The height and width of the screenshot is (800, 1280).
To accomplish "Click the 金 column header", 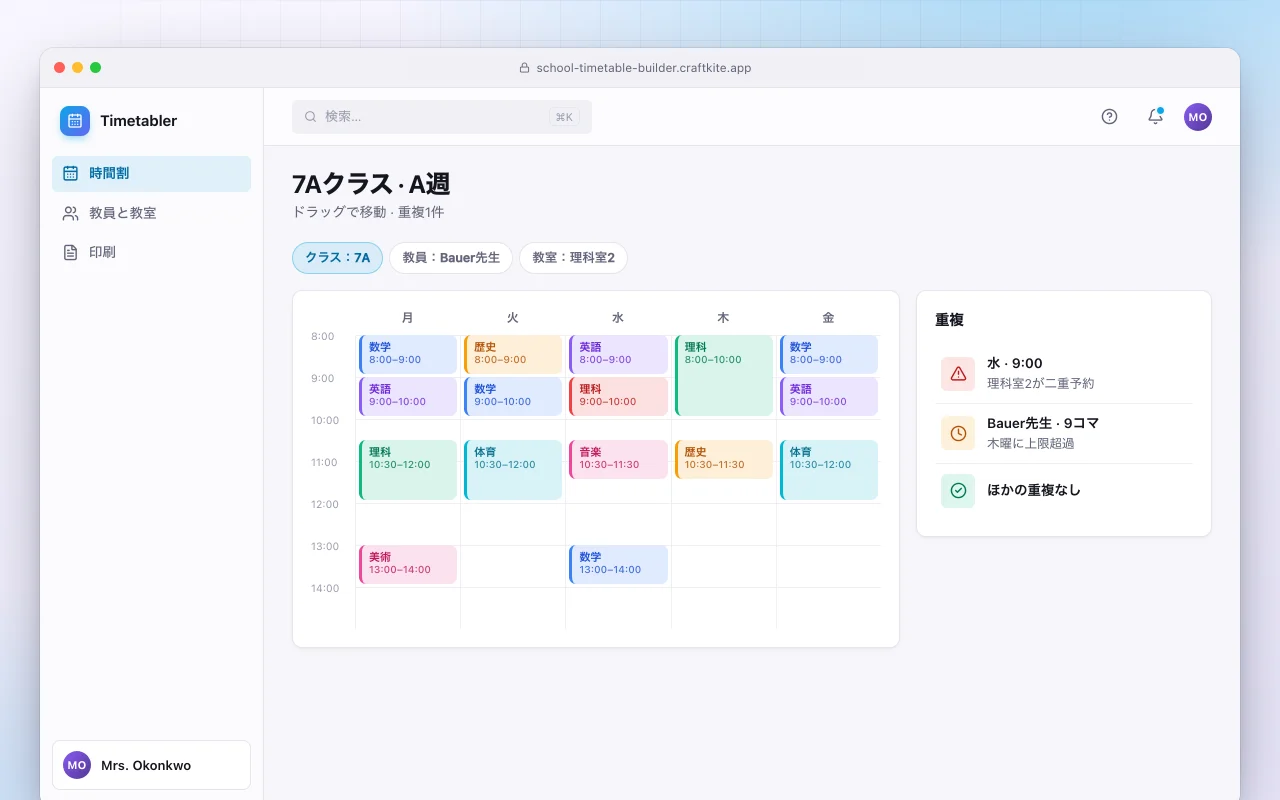I will click(828, 318).
